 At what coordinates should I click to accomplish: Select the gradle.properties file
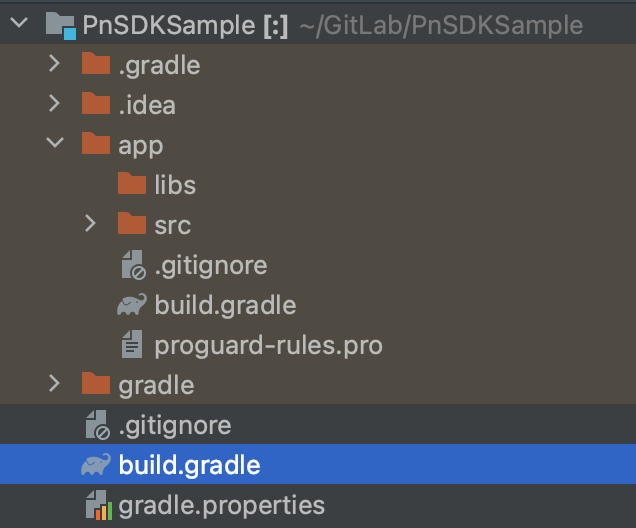click(x=221, y=506)
